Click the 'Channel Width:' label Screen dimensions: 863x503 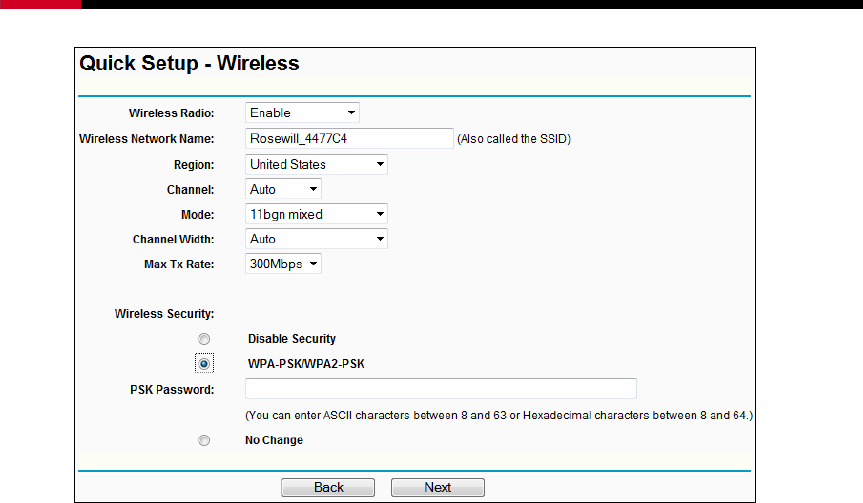click(x=173, y=239)
